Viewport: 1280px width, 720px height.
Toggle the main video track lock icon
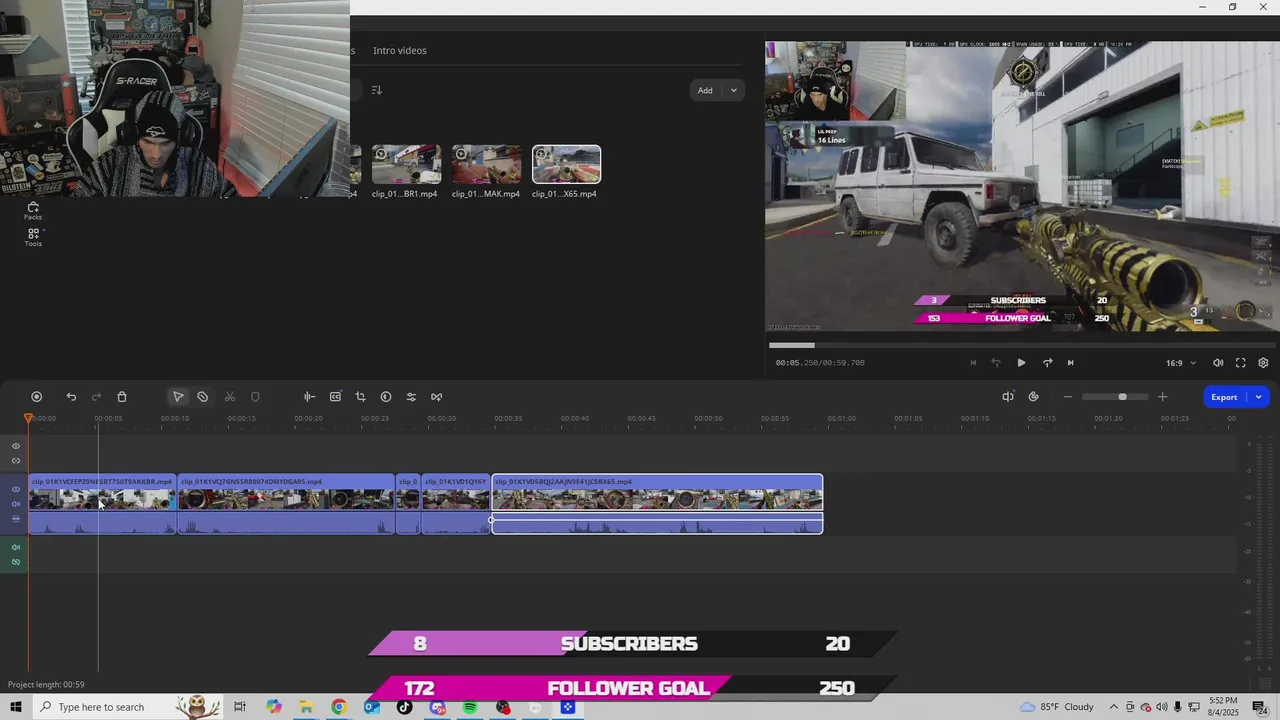pyautogui.click(x=16, y=519)
